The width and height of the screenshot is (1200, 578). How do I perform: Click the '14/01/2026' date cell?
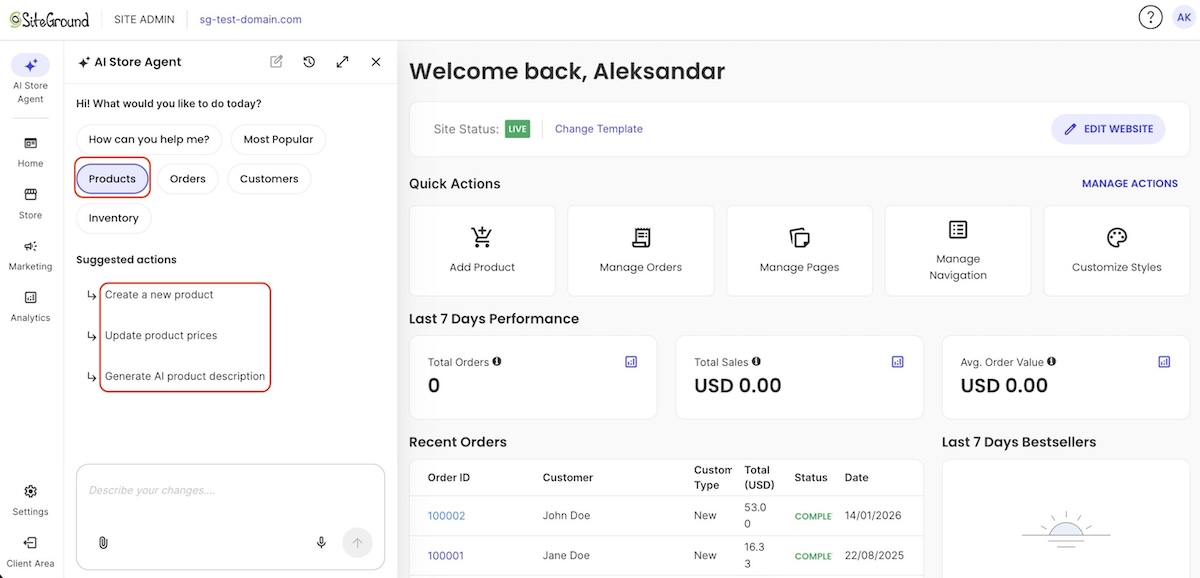pyautogui.click(x=873, y=516)
